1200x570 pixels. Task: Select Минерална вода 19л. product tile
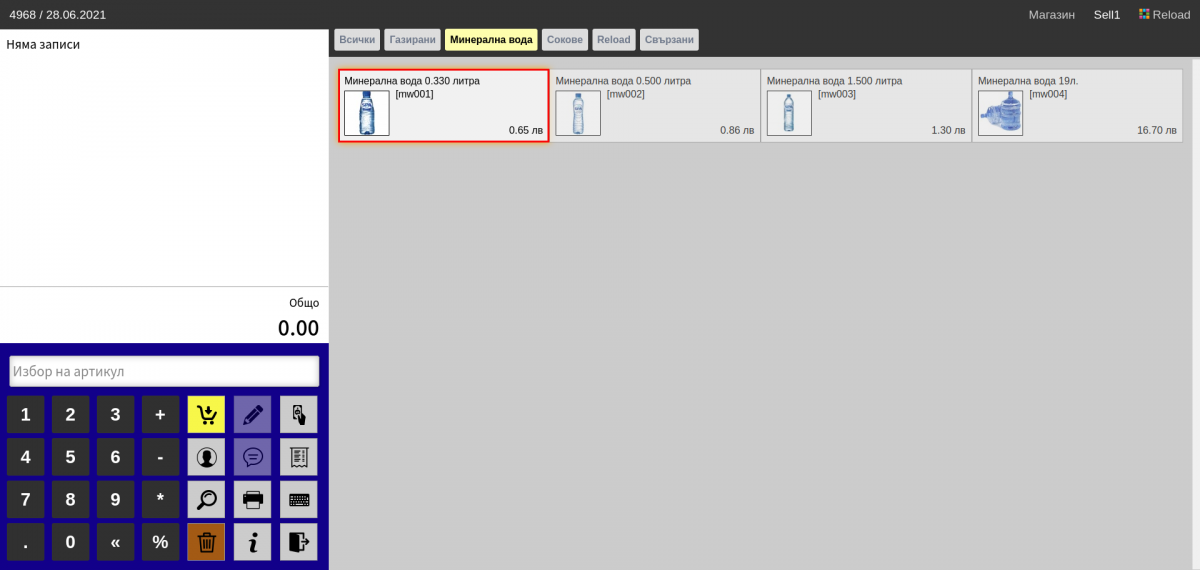(1077, 106)
